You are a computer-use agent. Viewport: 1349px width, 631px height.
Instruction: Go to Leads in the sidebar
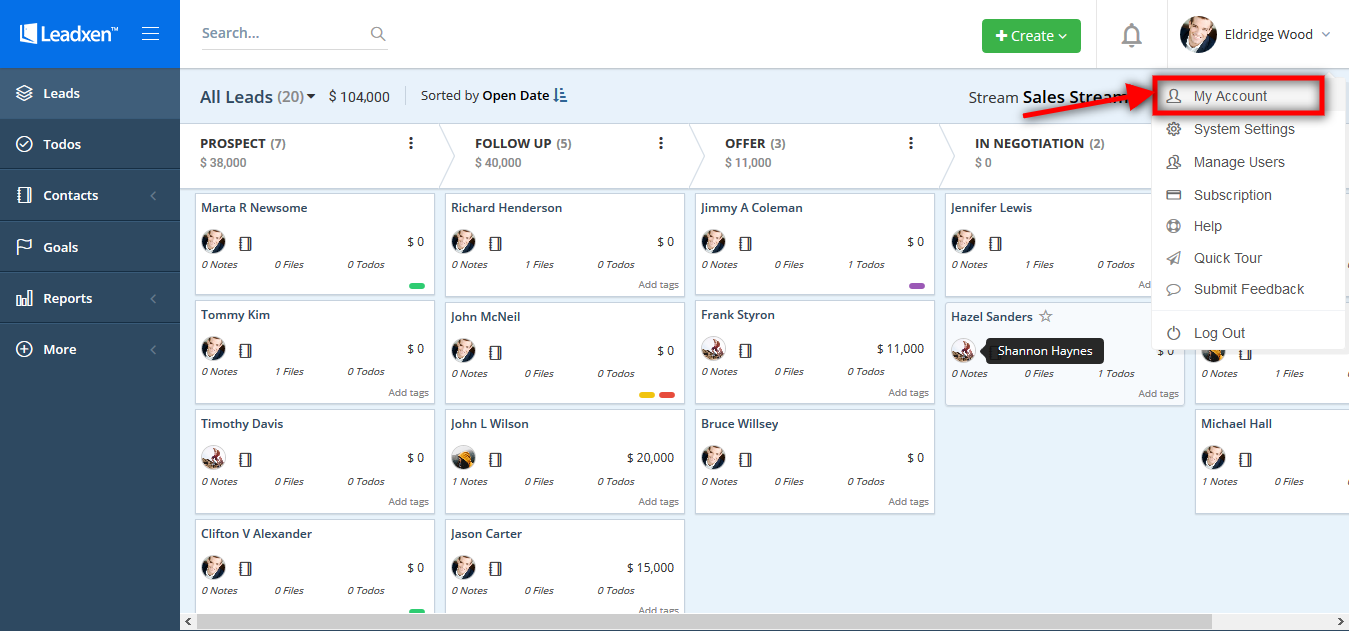click(x=90, y=93)
